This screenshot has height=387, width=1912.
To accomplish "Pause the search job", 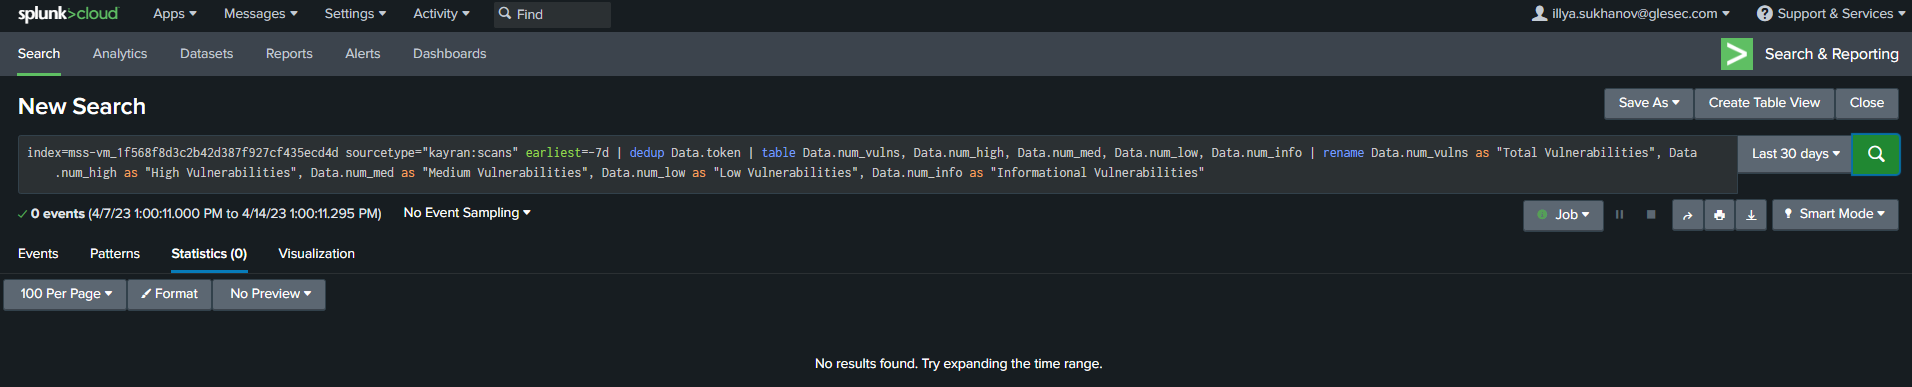I will tap(1619, 215).
